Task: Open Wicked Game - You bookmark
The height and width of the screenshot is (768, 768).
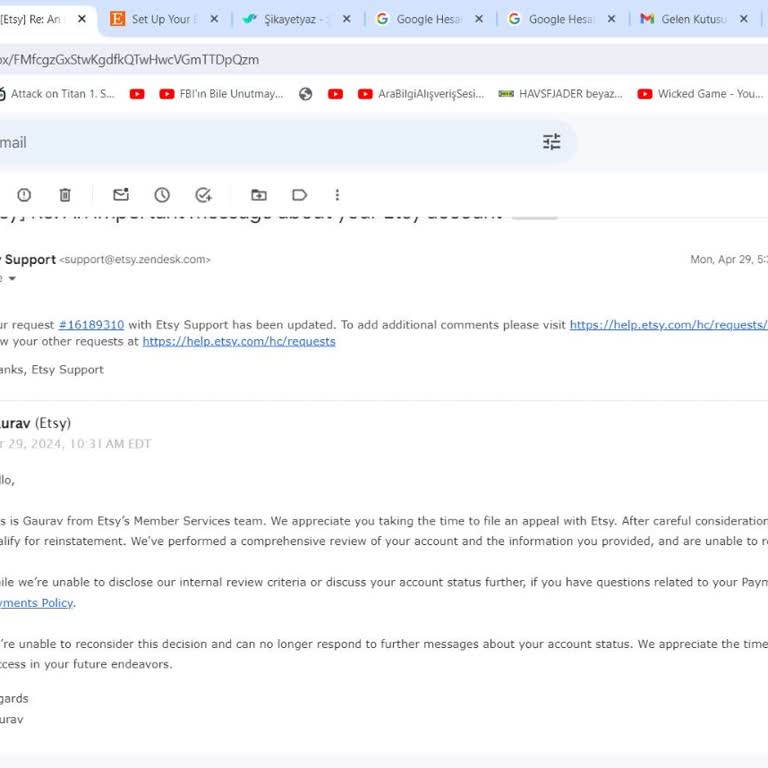Action: 700,94
